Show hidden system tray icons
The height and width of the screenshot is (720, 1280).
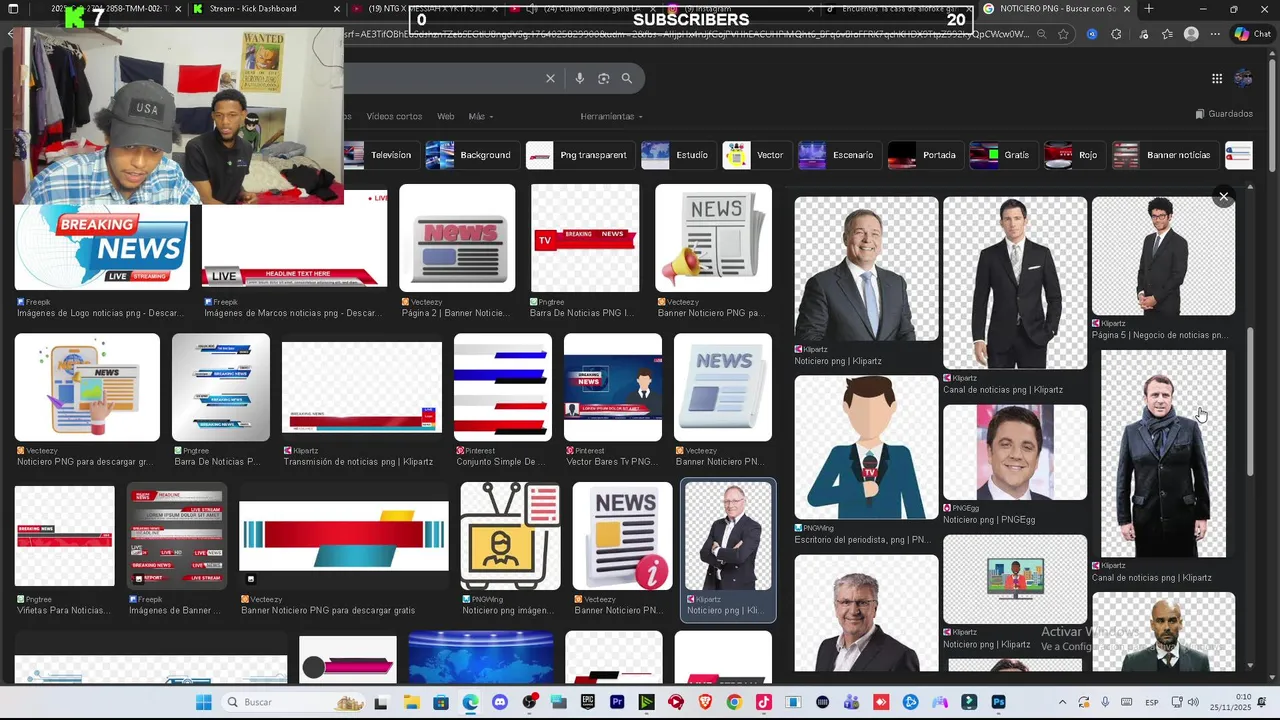1062,702
